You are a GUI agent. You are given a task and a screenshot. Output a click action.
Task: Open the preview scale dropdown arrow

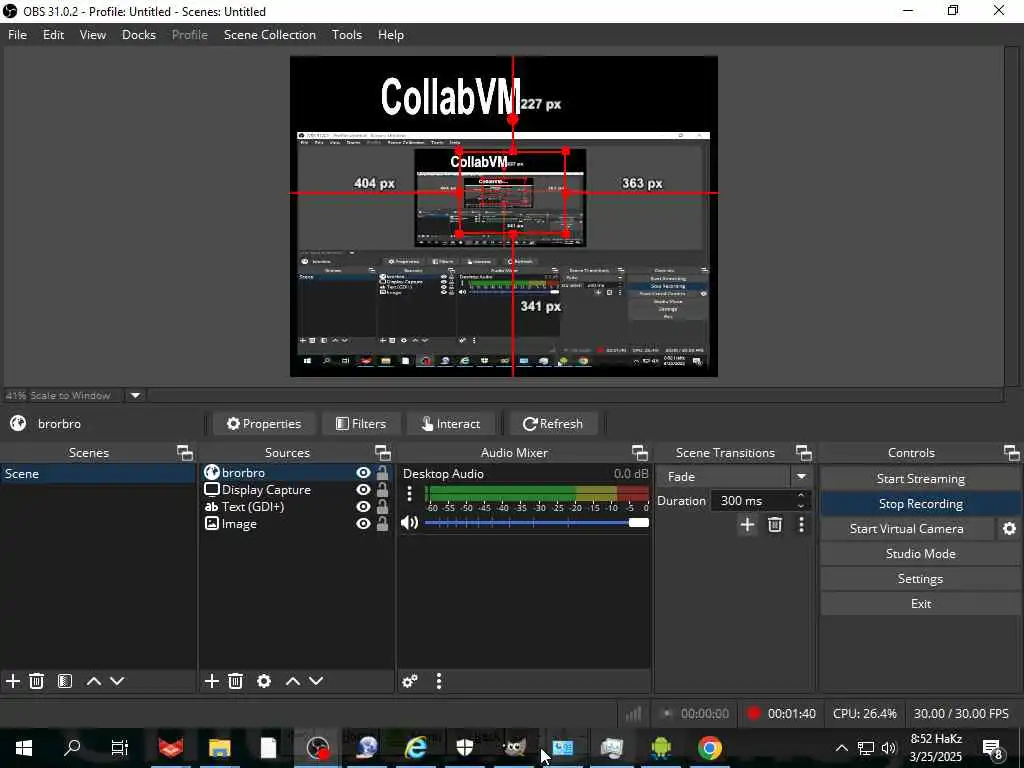click(135, 395)
